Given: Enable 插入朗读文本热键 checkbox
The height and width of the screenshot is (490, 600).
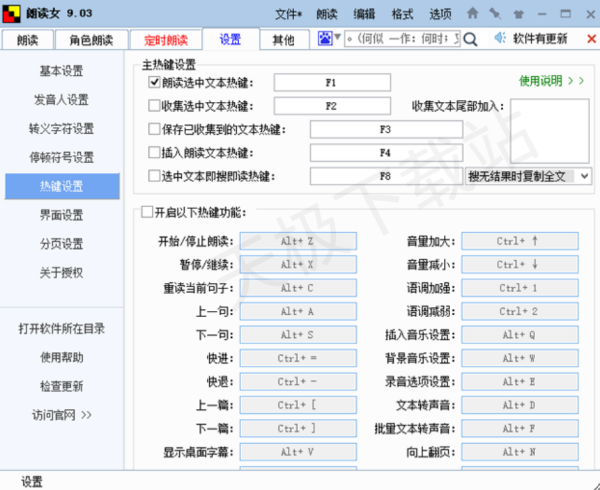Looking at the screenshot, I should (154, 153).
